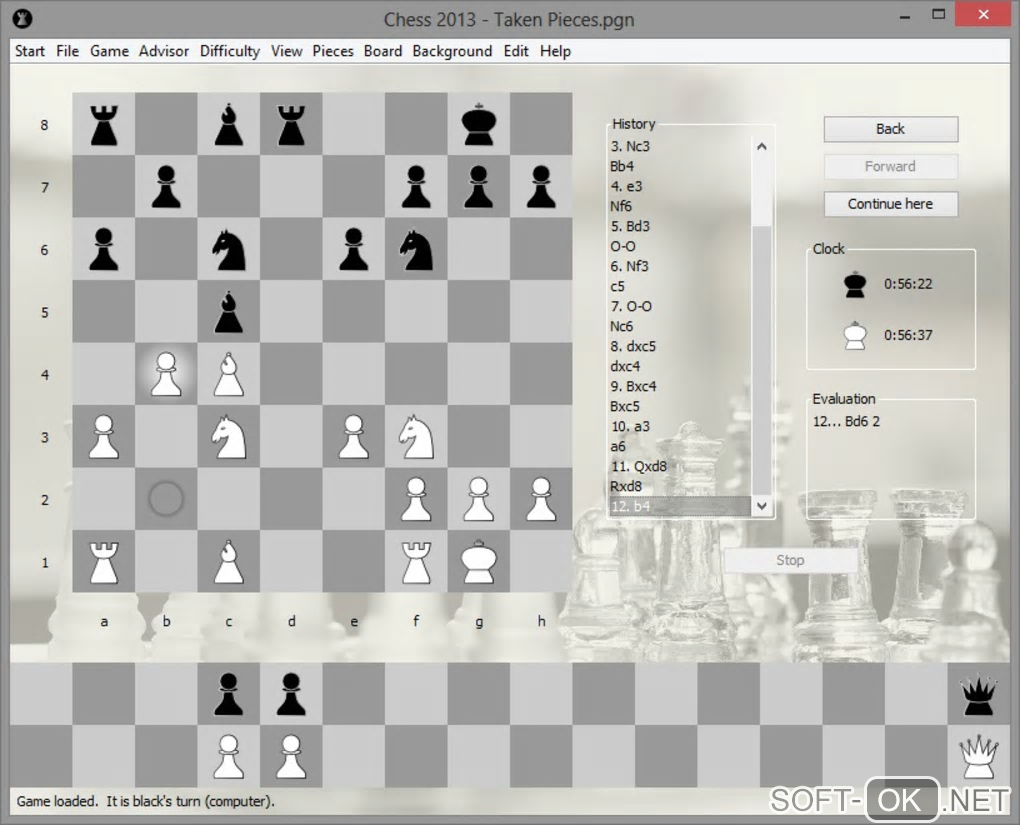Select the white pawn on a3

click(x=104, y=437)
